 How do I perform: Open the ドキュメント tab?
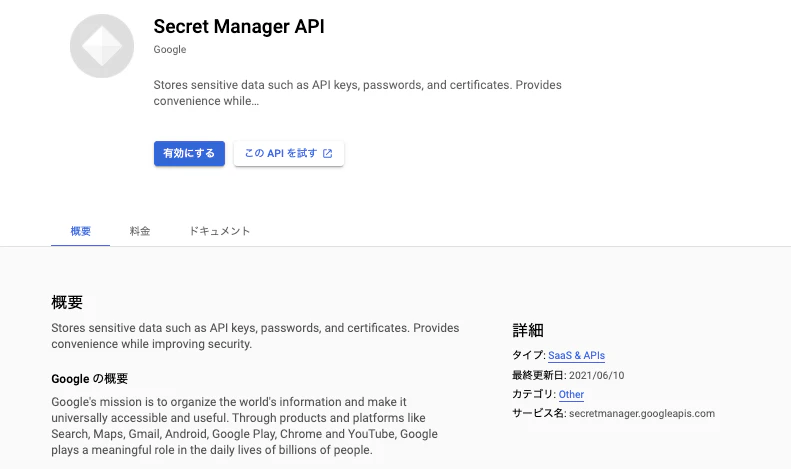pos(219,231)
